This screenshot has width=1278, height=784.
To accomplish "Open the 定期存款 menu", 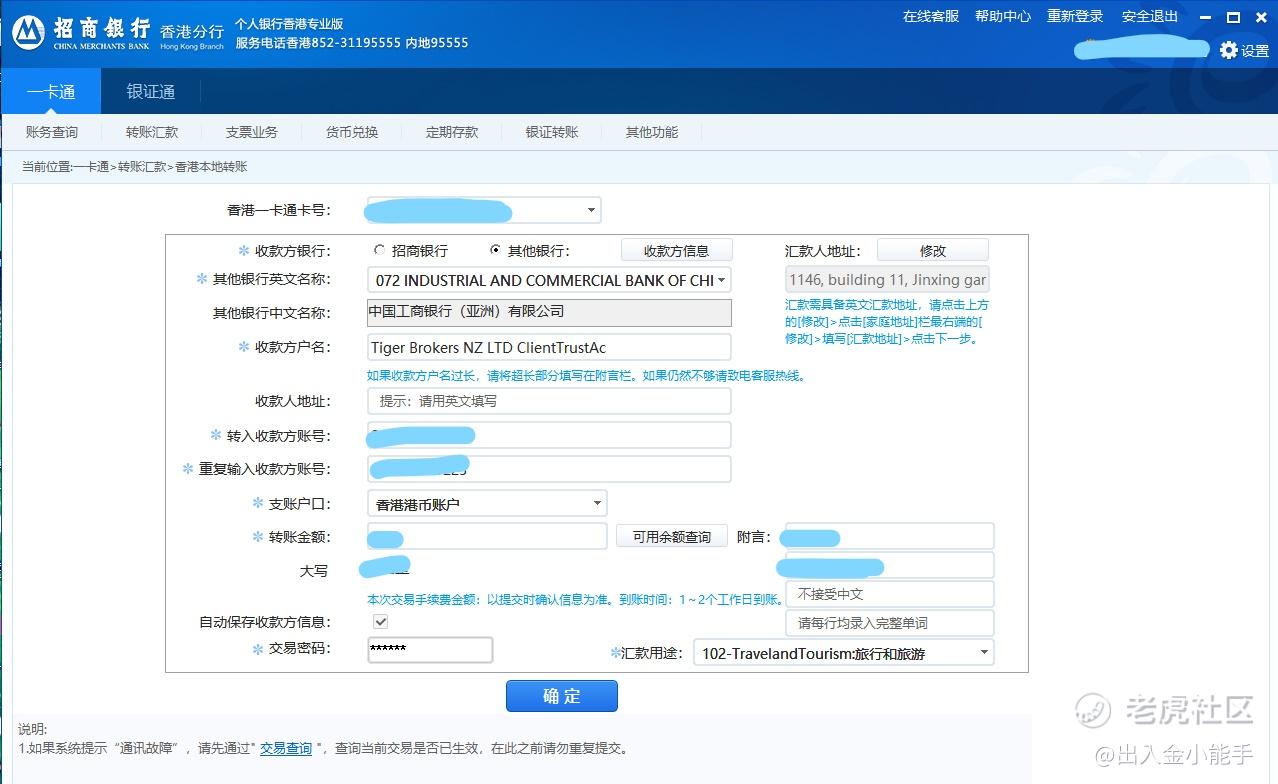I will click(452, 132).
